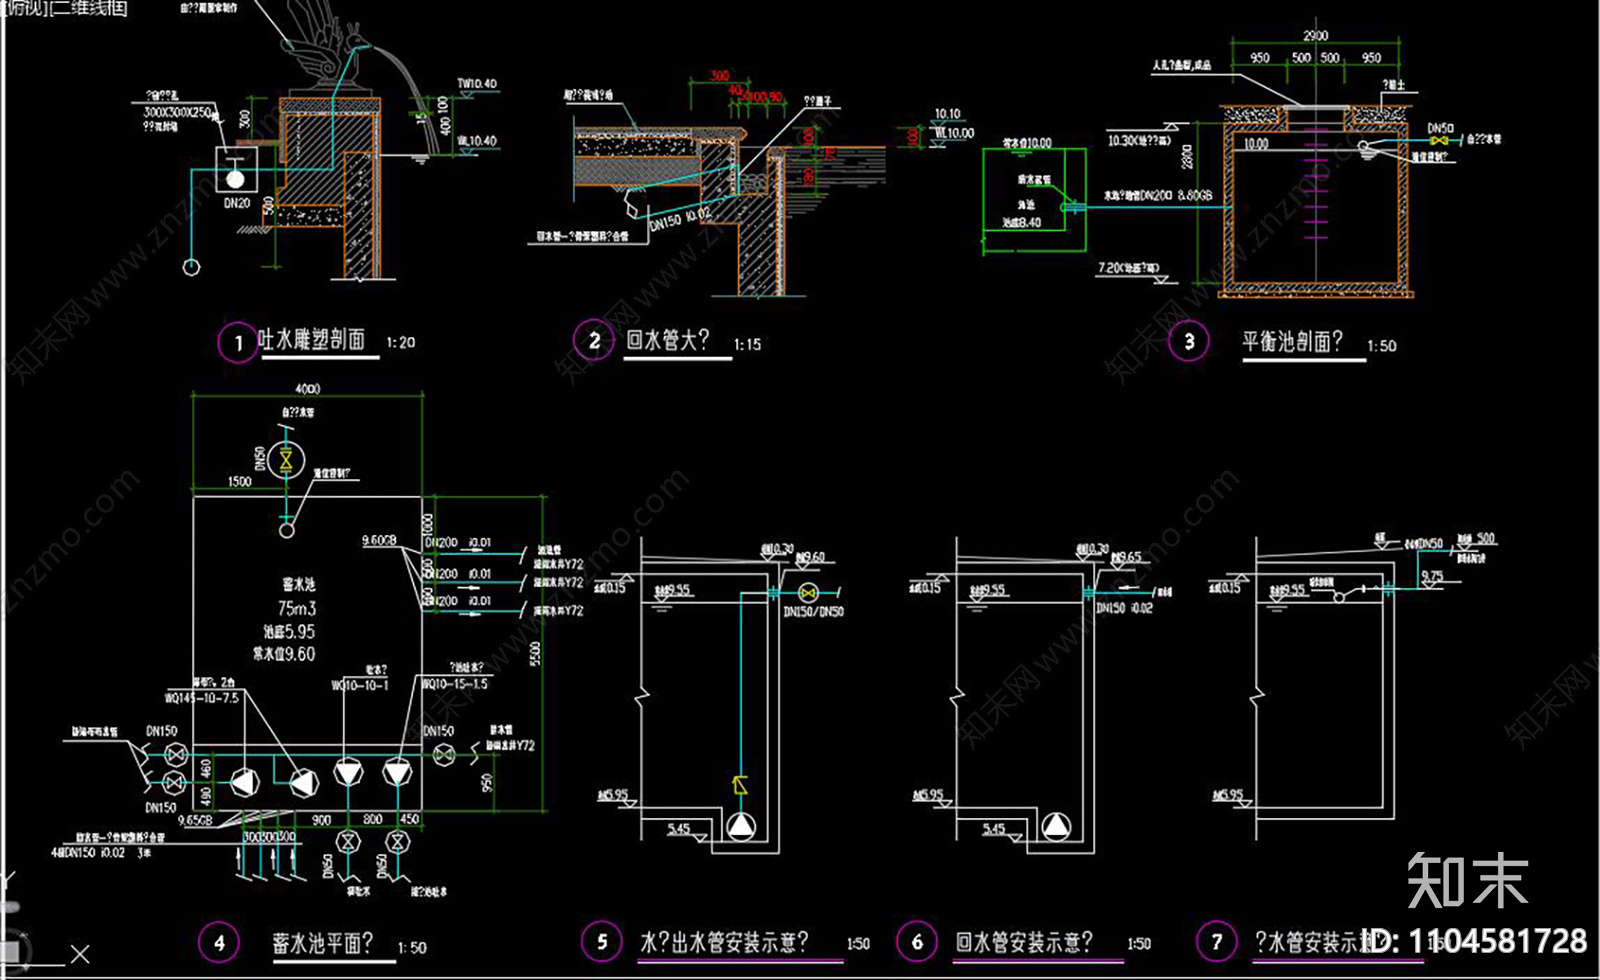1600x980 pixels.
Task: Select the 4000 dimension text
Action: pos(308,389)
